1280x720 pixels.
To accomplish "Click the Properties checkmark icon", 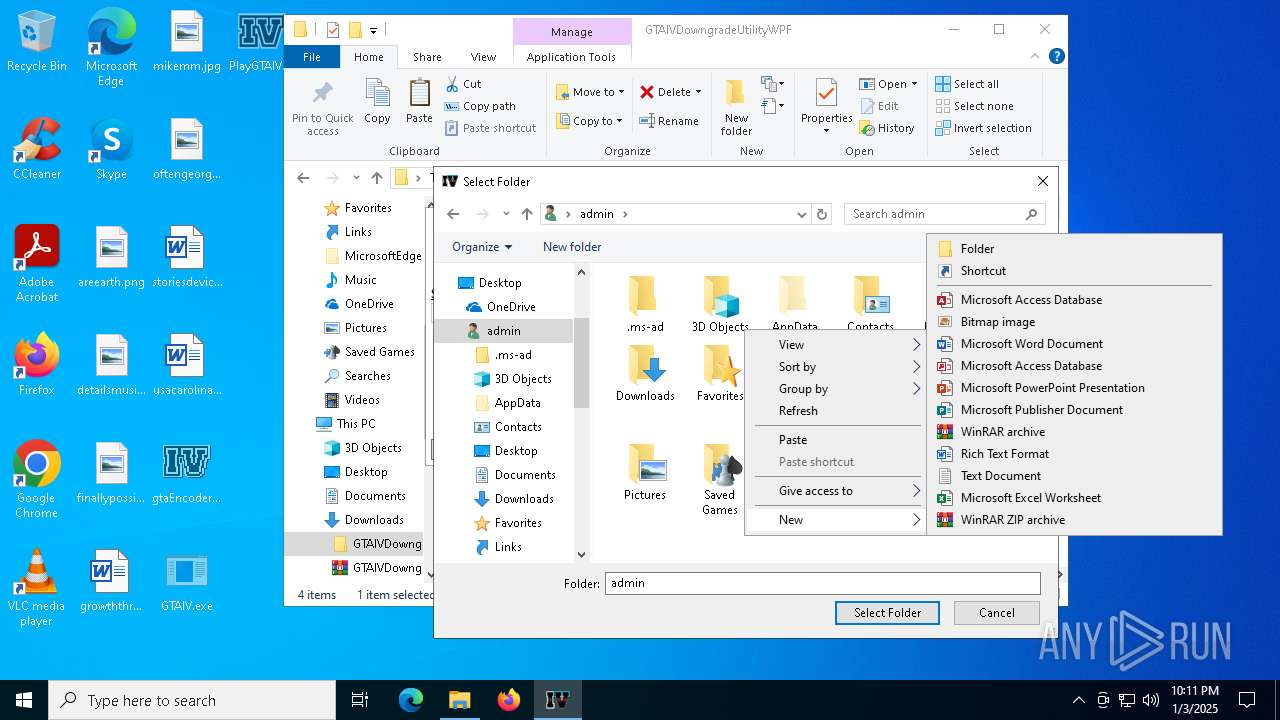I will pyautogui.click(x=826, y=94).
